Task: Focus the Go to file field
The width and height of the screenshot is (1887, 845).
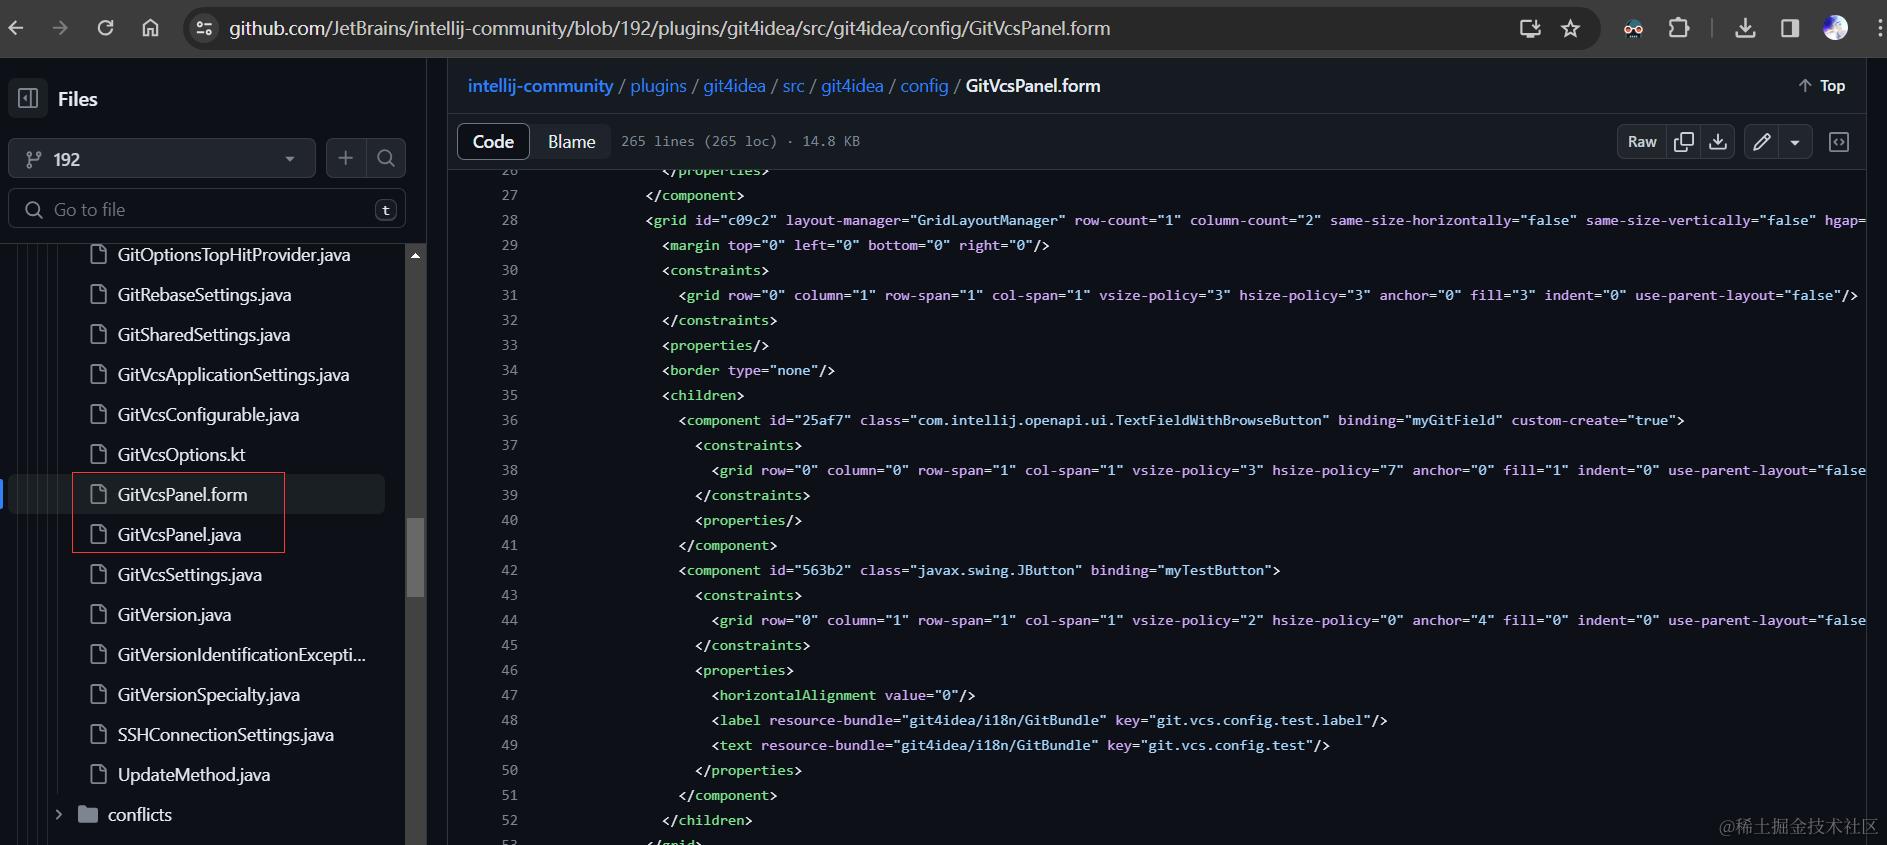Action: (207, 209)
